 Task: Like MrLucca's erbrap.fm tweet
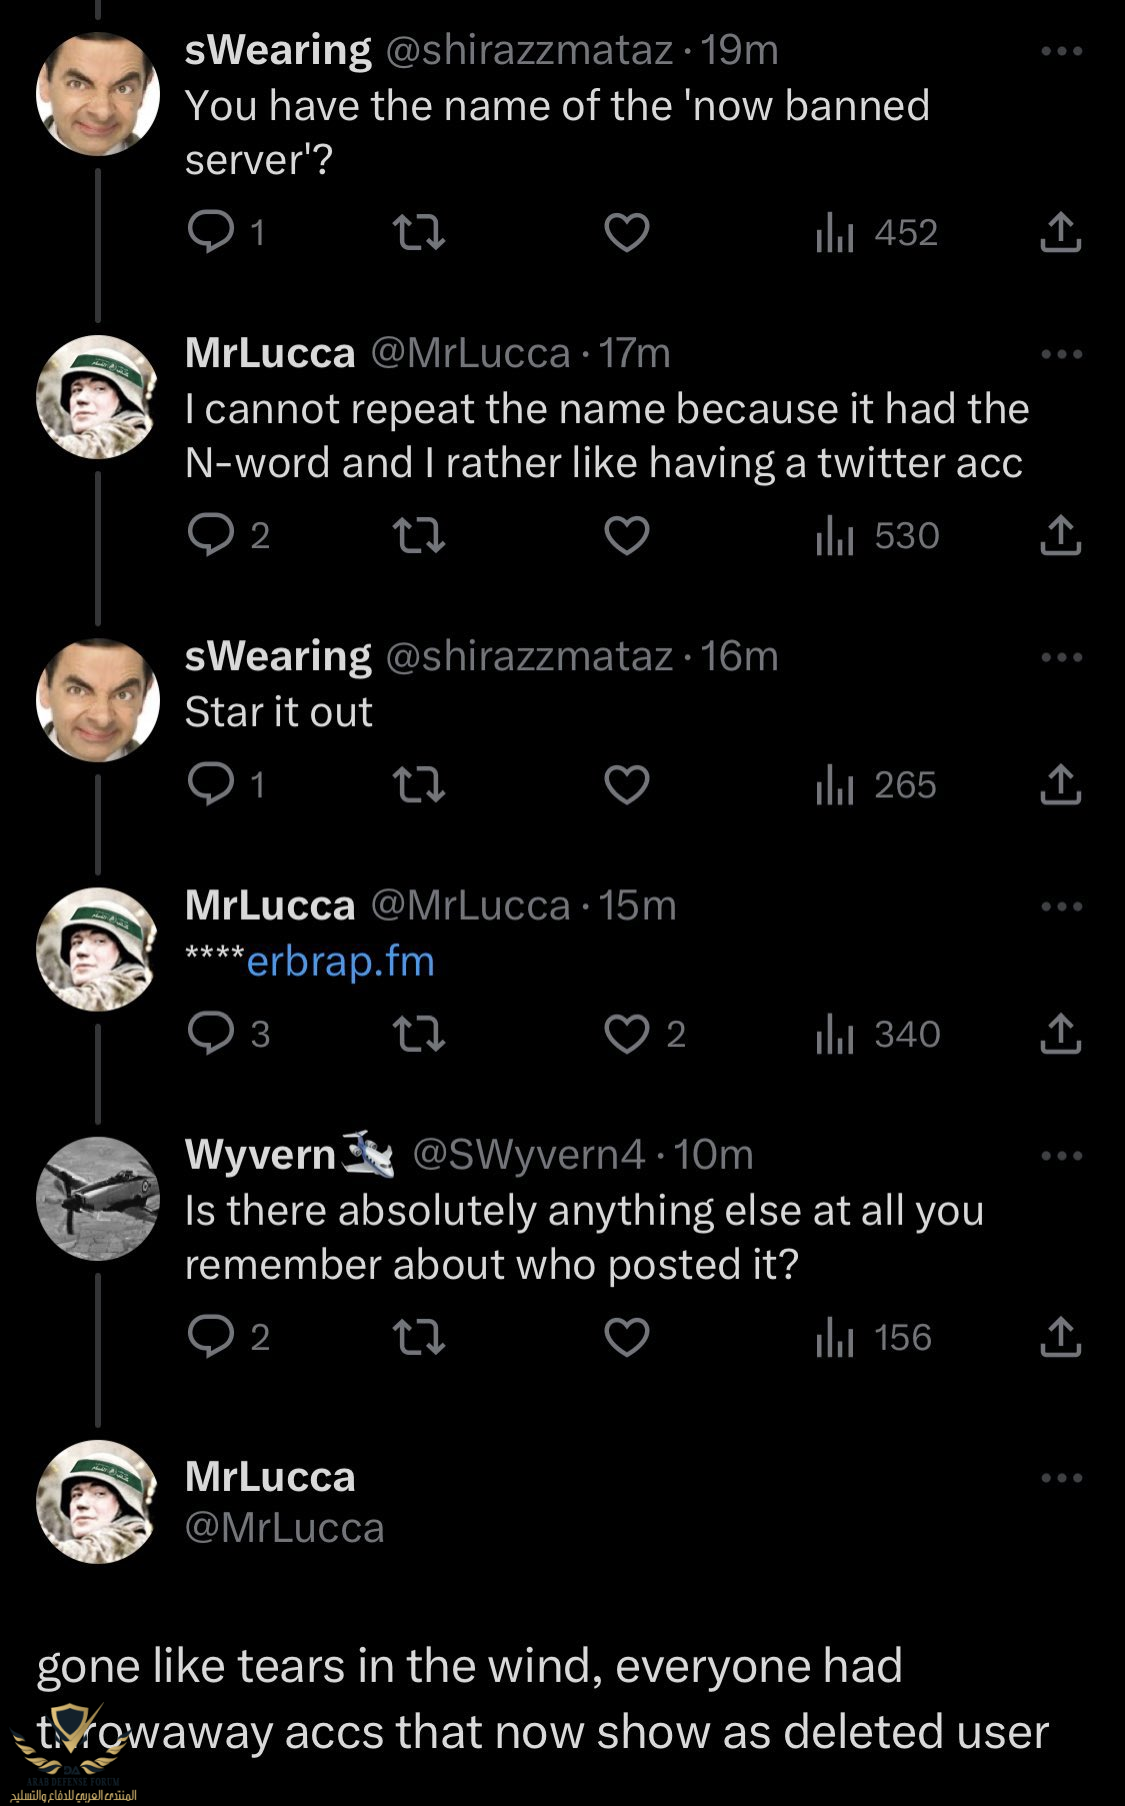(x=627, y=1034)
